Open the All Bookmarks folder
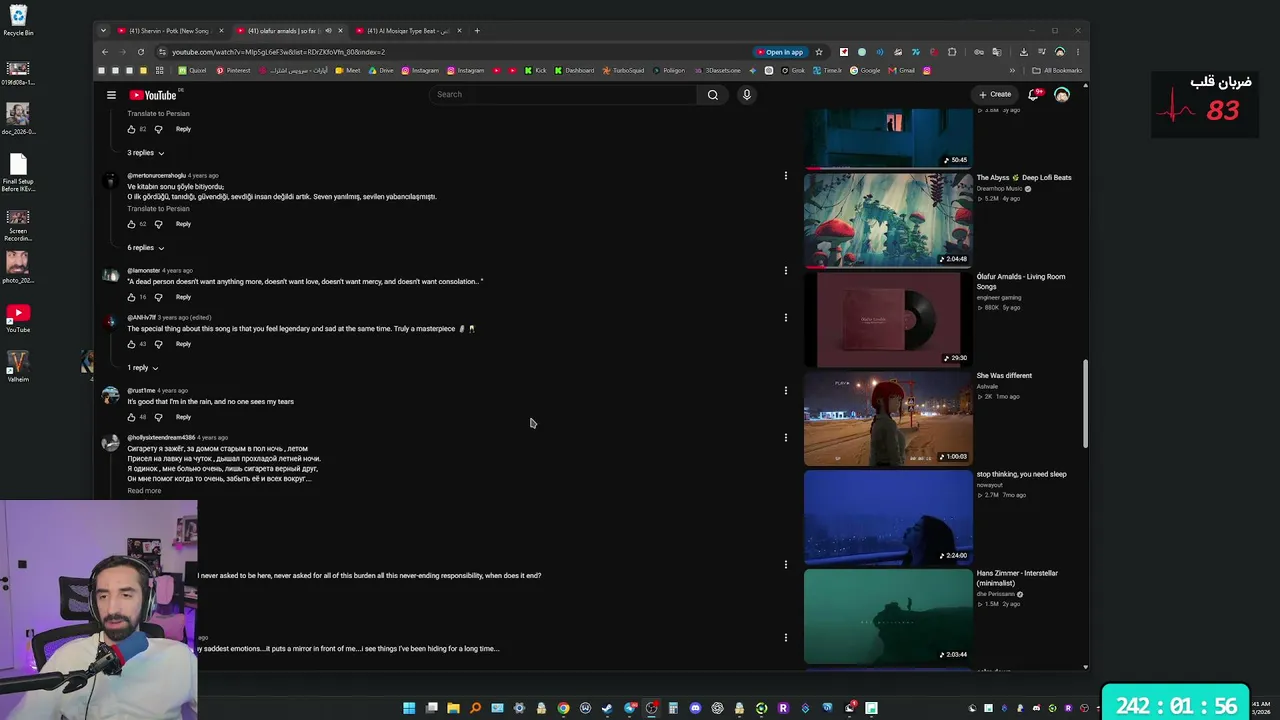Screen dimensions: 1280x720 click(1057, 71)
